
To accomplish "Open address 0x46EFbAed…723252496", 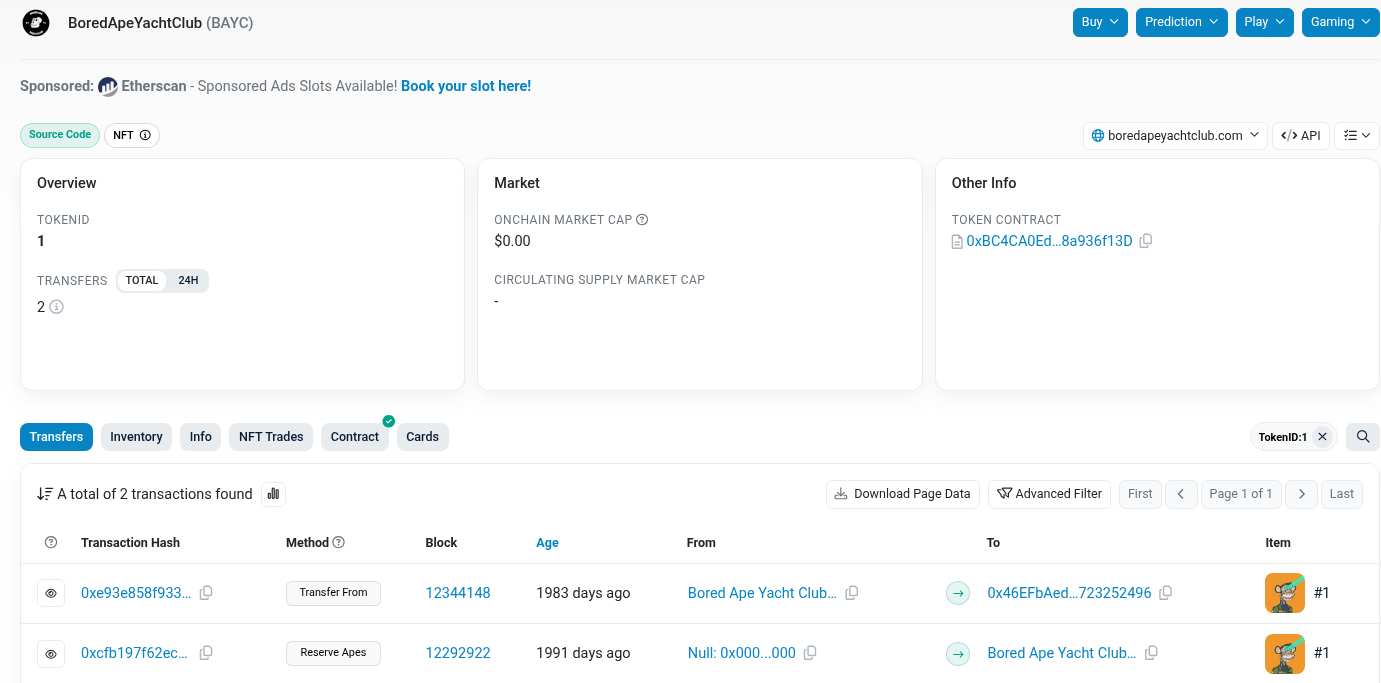I will tap(1069, 593).
